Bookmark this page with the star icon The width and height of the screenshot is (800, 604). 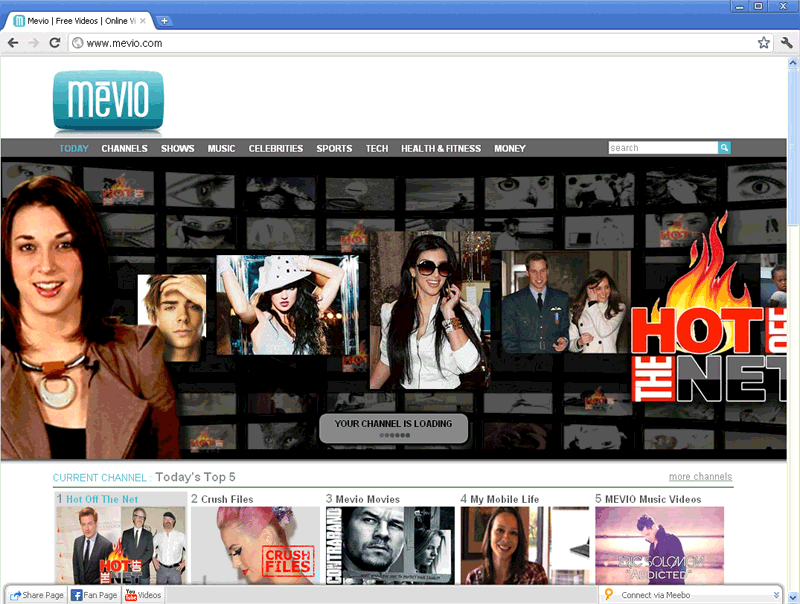coord(764,43)
